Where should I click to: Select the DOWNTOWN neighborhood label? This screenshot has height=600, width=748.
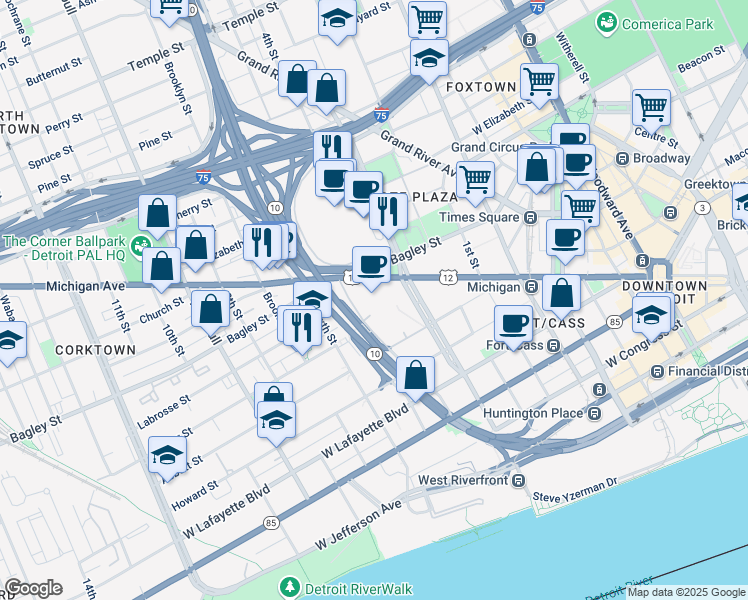[664, 286]
